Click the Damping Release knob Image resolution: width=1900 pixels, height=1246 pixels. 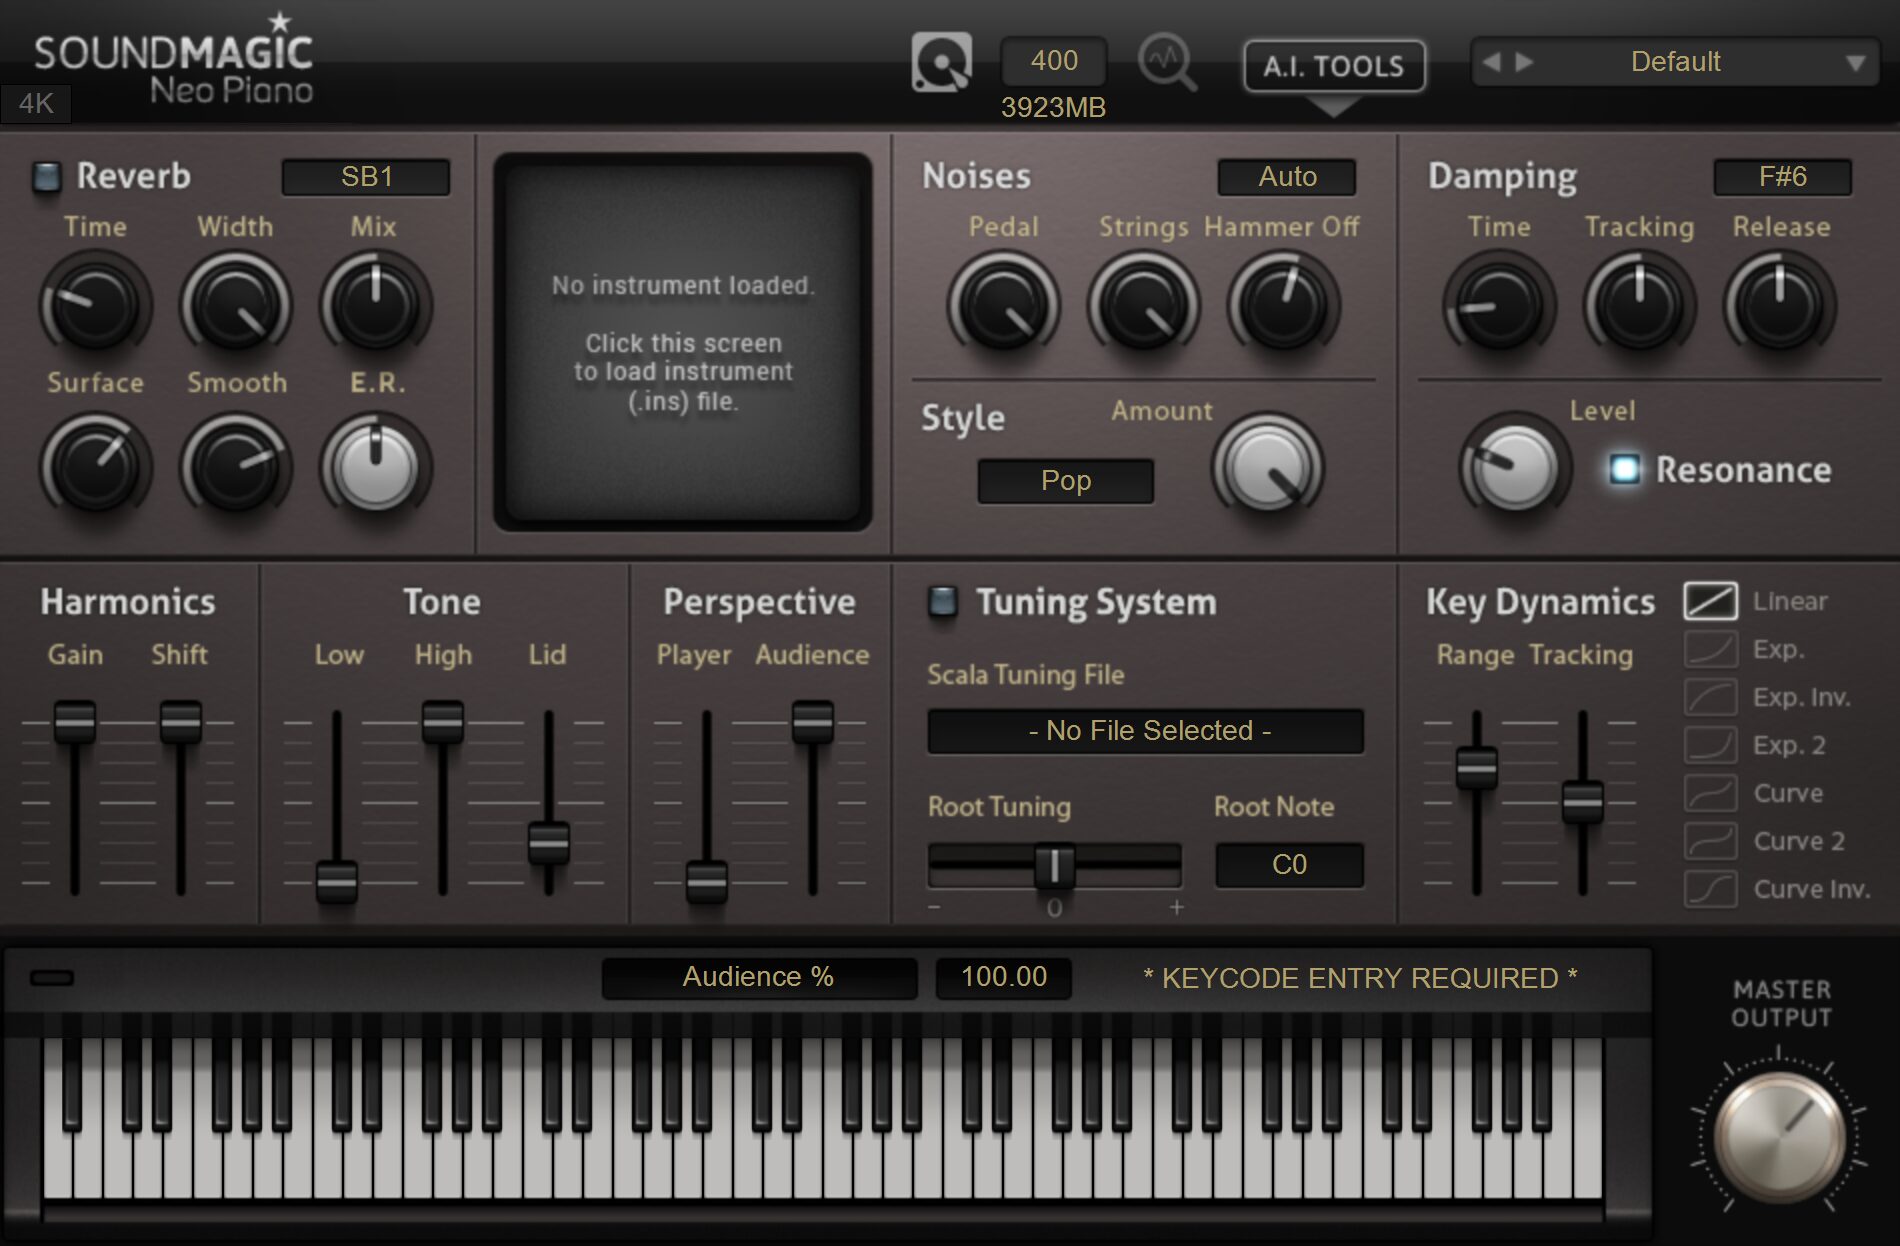coord(1779,305)
